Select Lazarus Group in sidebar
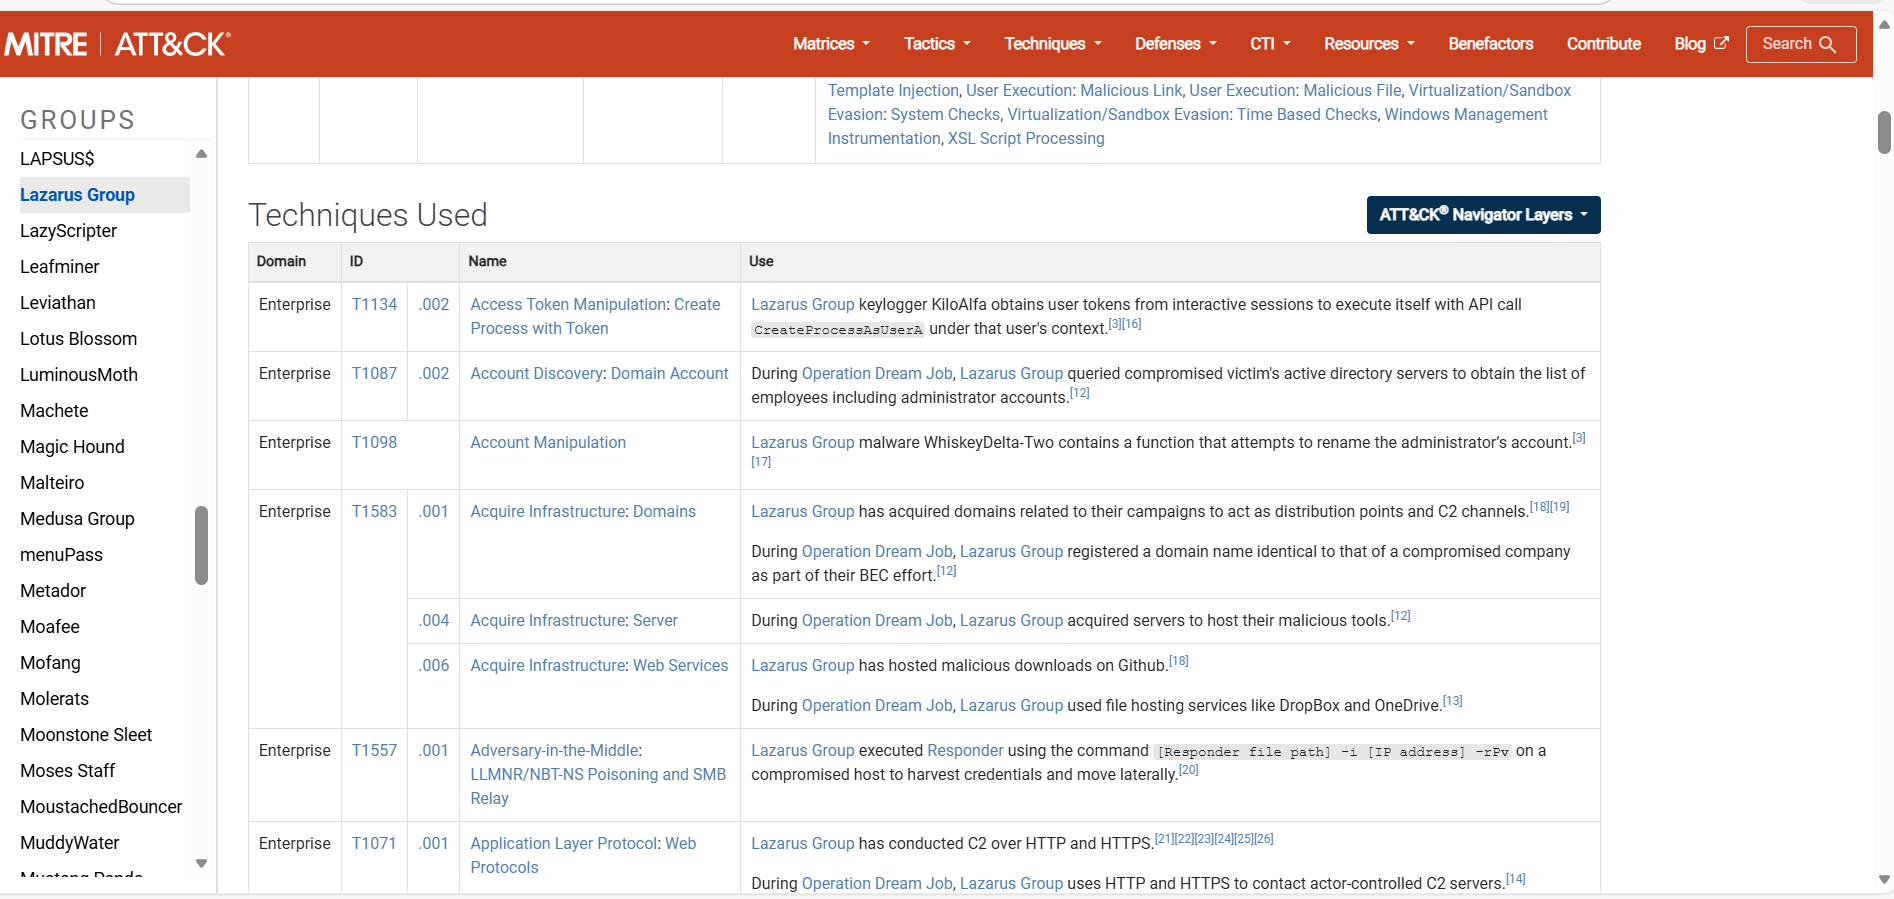The image size is (1894, 899). click(x=77, y=195)
